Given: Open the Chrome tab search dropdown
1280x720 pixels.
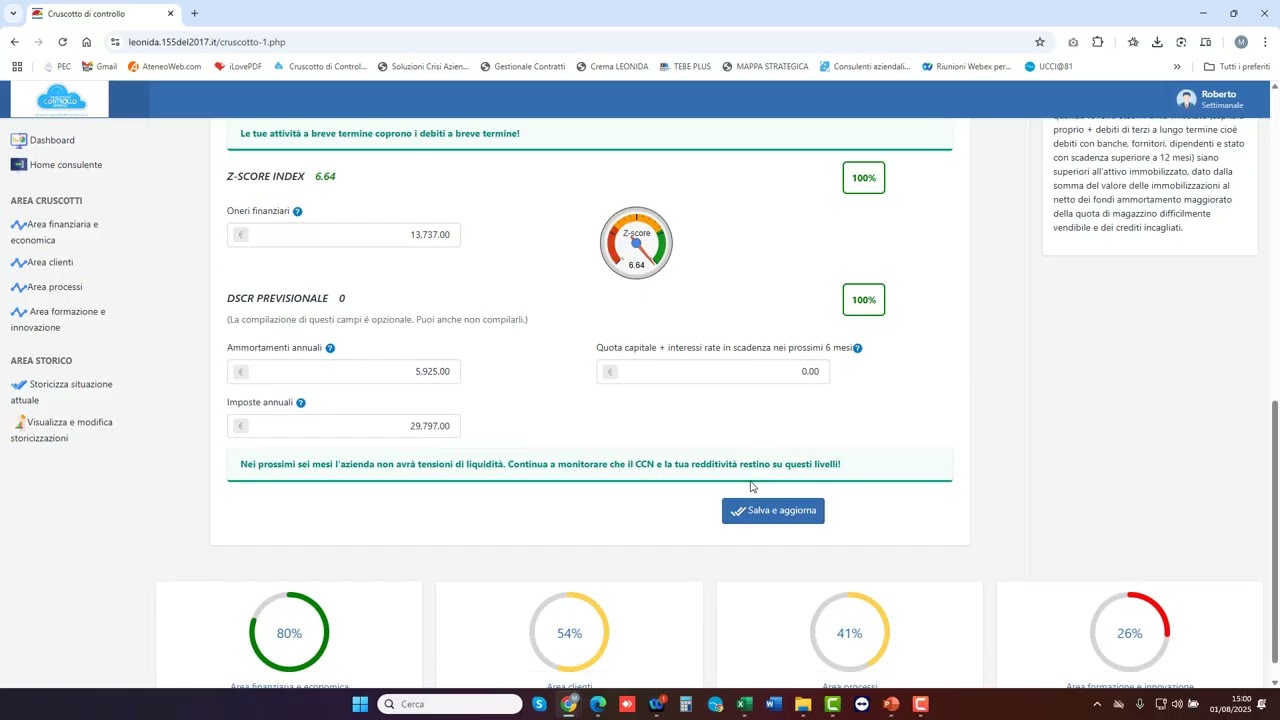Looking at the screenshot, I should [13, 14].
